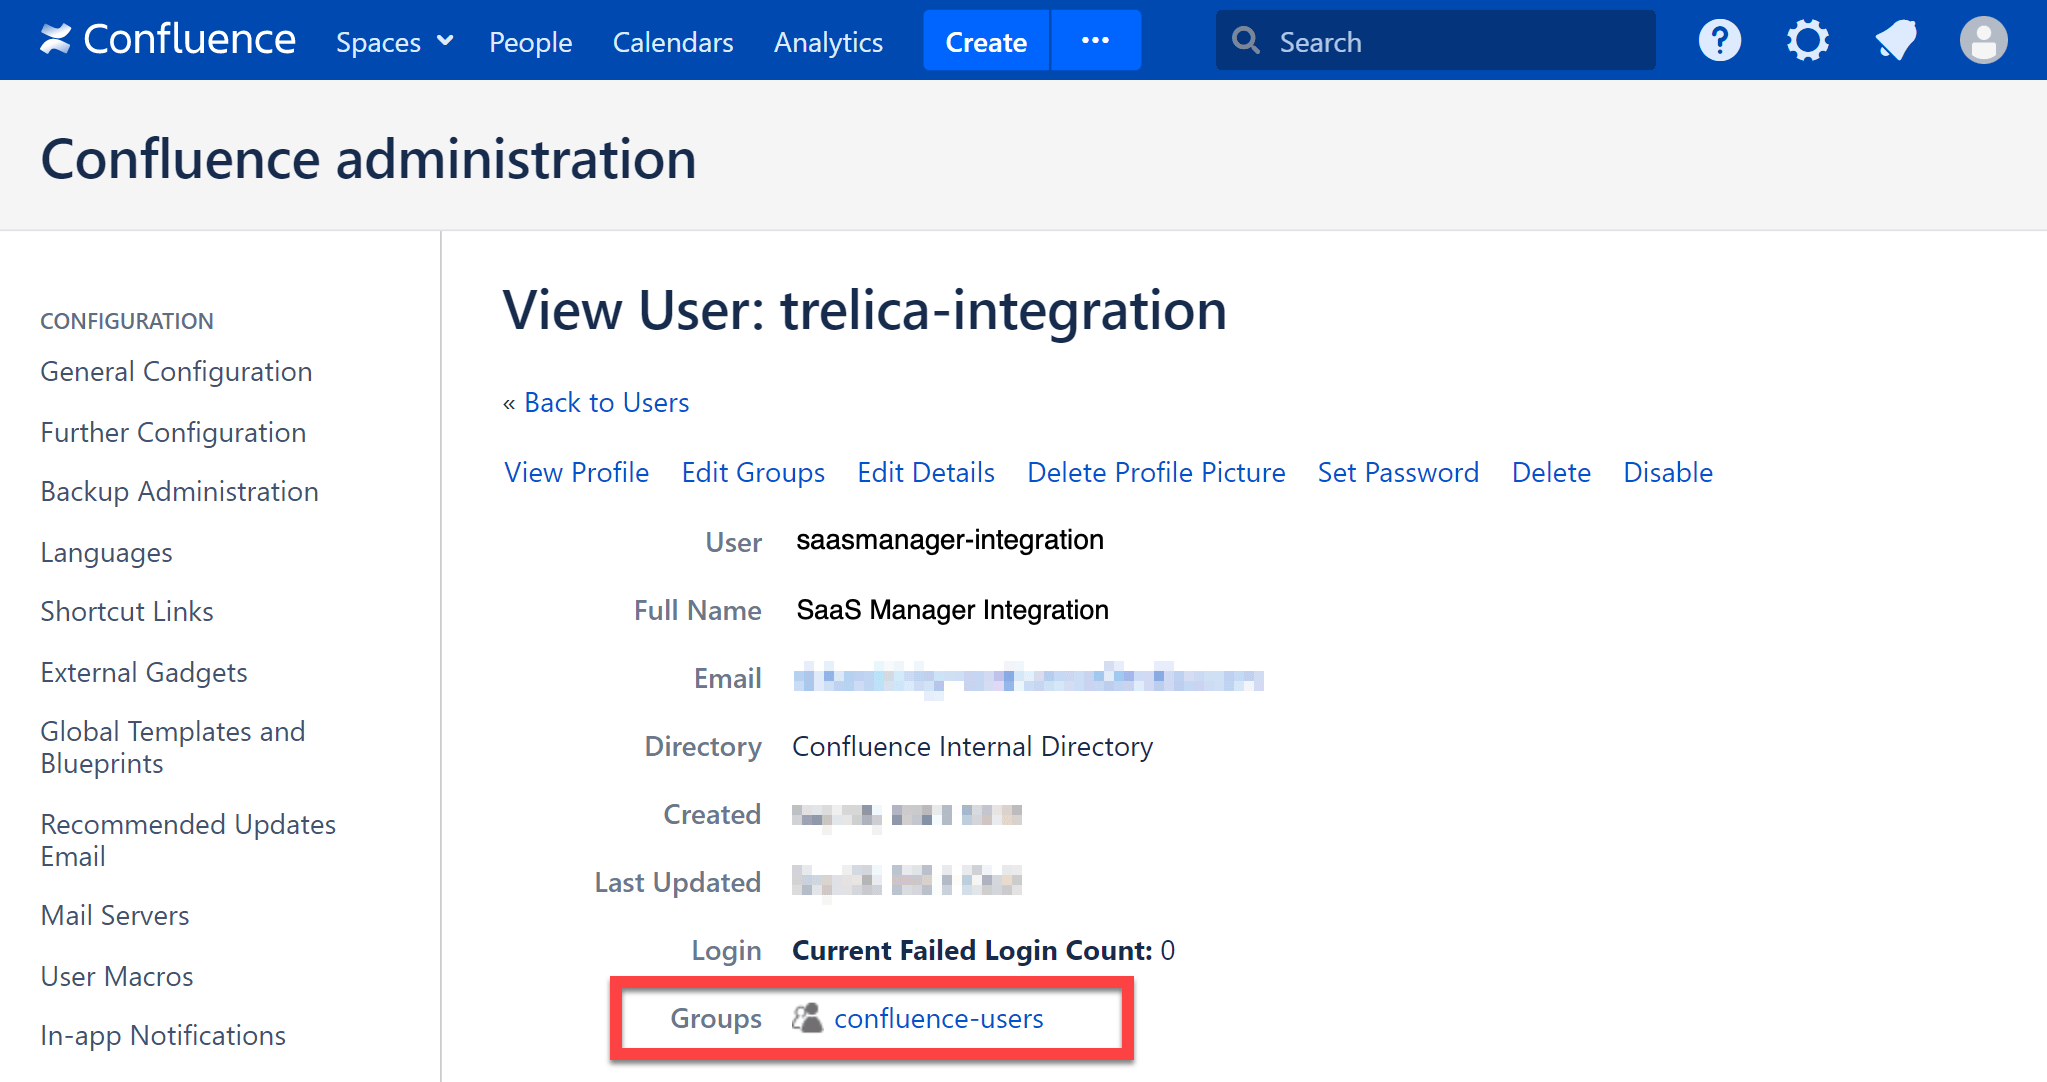
Task: Open the People menu item
Action: pos(531,42)
